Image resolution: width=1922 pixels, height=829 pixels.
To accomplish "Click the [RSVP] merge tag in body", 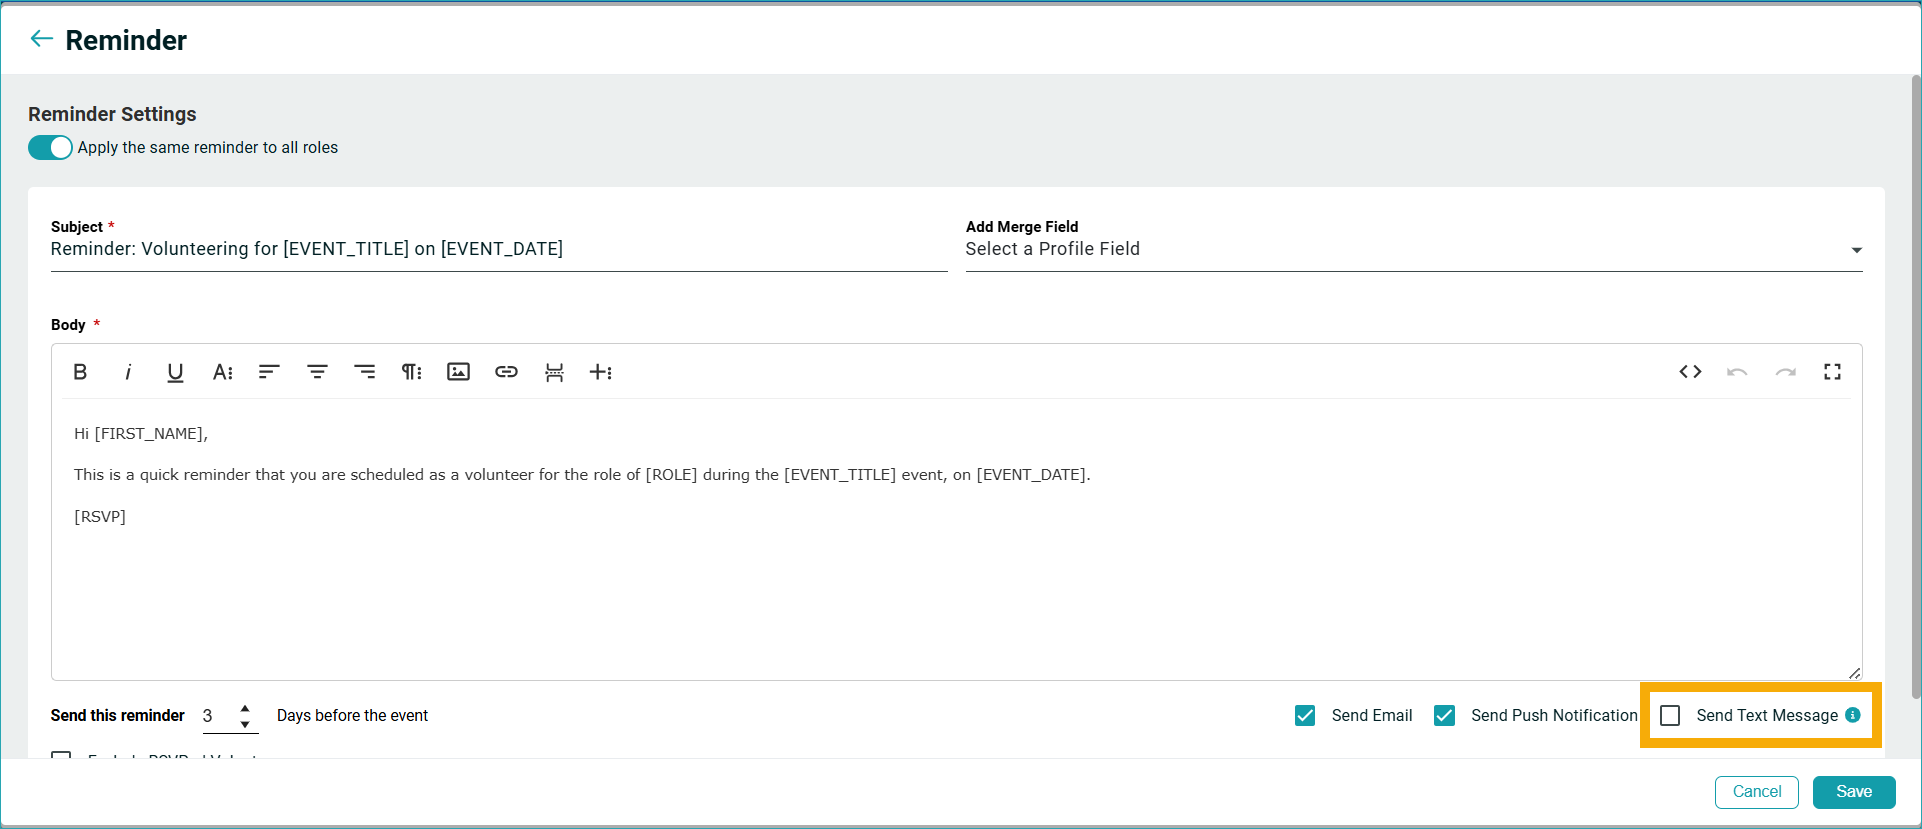I will click(x=100, y=517).
